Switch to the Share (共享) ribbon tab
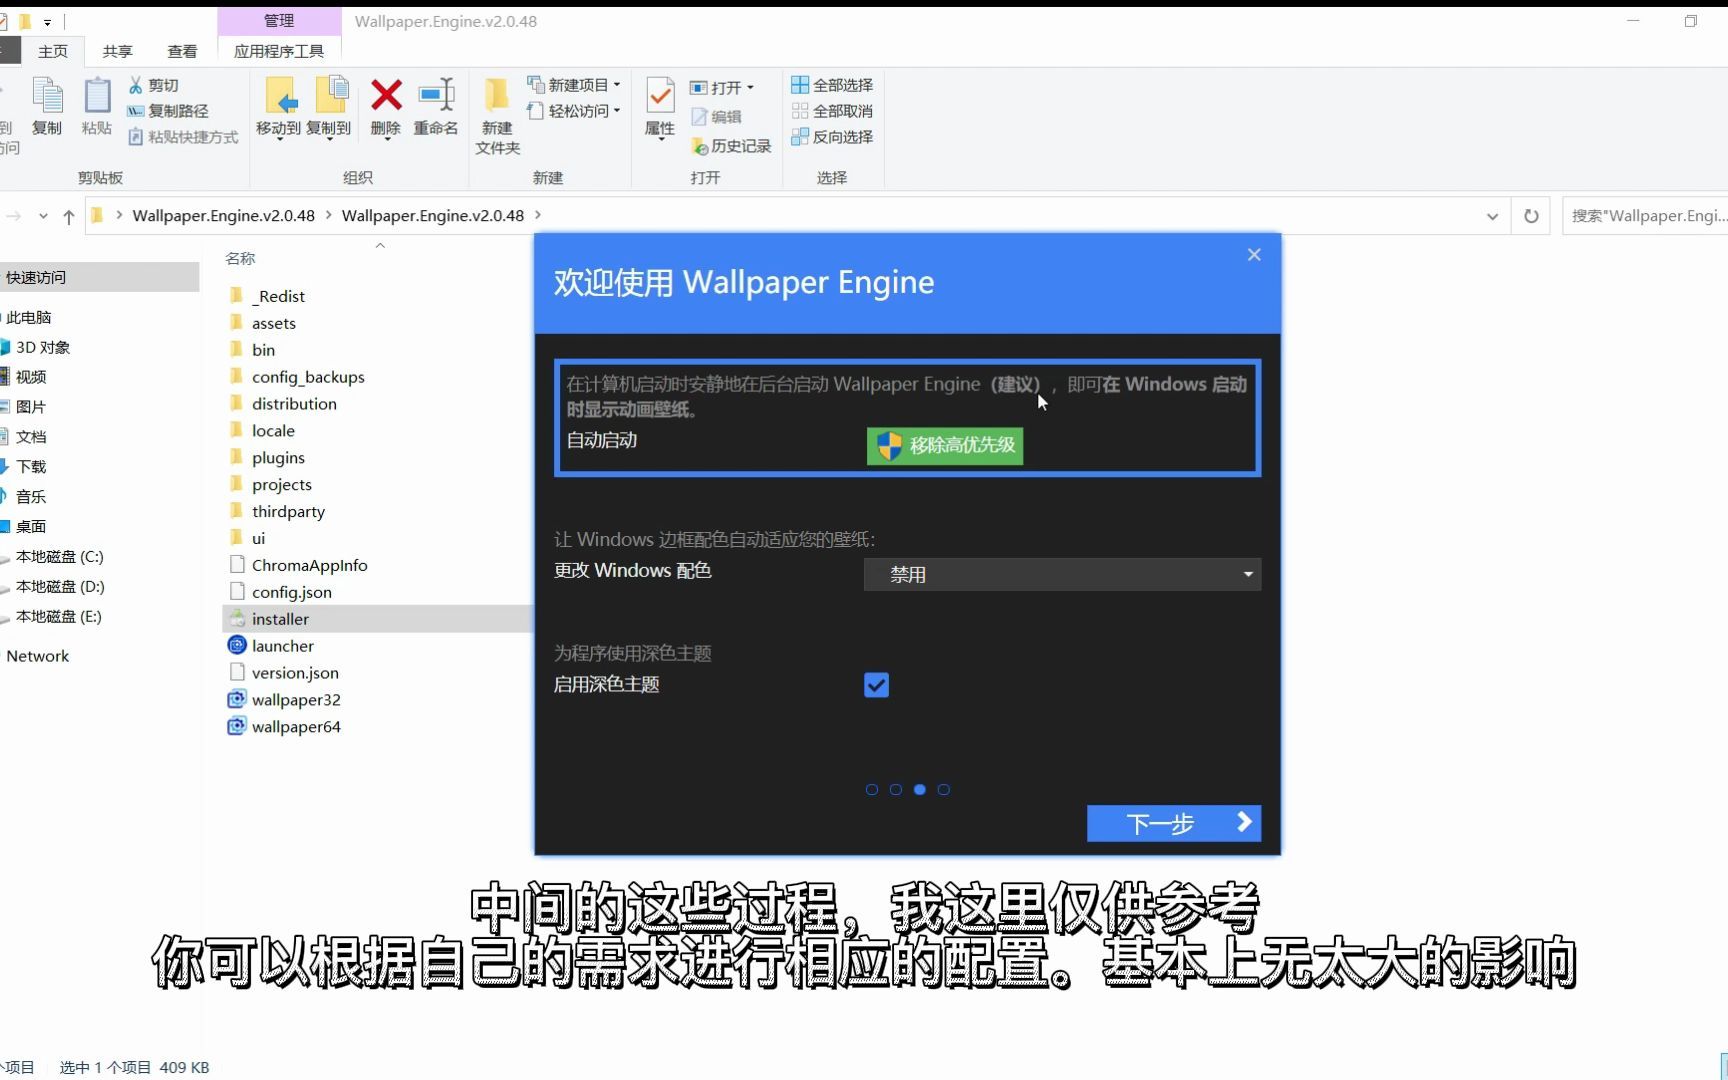Screen dimensions: 1728x1080 [x=117, y=51]
